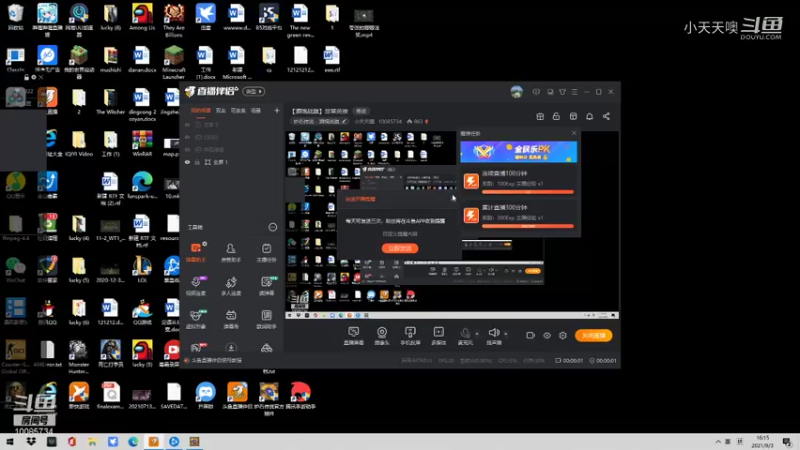800x450 pixels.
Task: Toggle visibility of the 全屏 1 source
Action: click(187, 162)
